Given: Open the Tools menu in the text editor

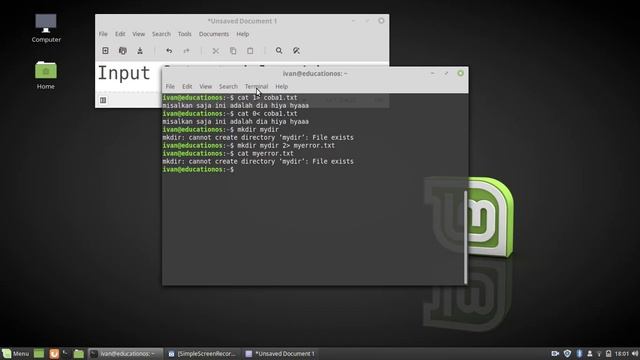Looking at the screenshot, I should click(184, 34).
